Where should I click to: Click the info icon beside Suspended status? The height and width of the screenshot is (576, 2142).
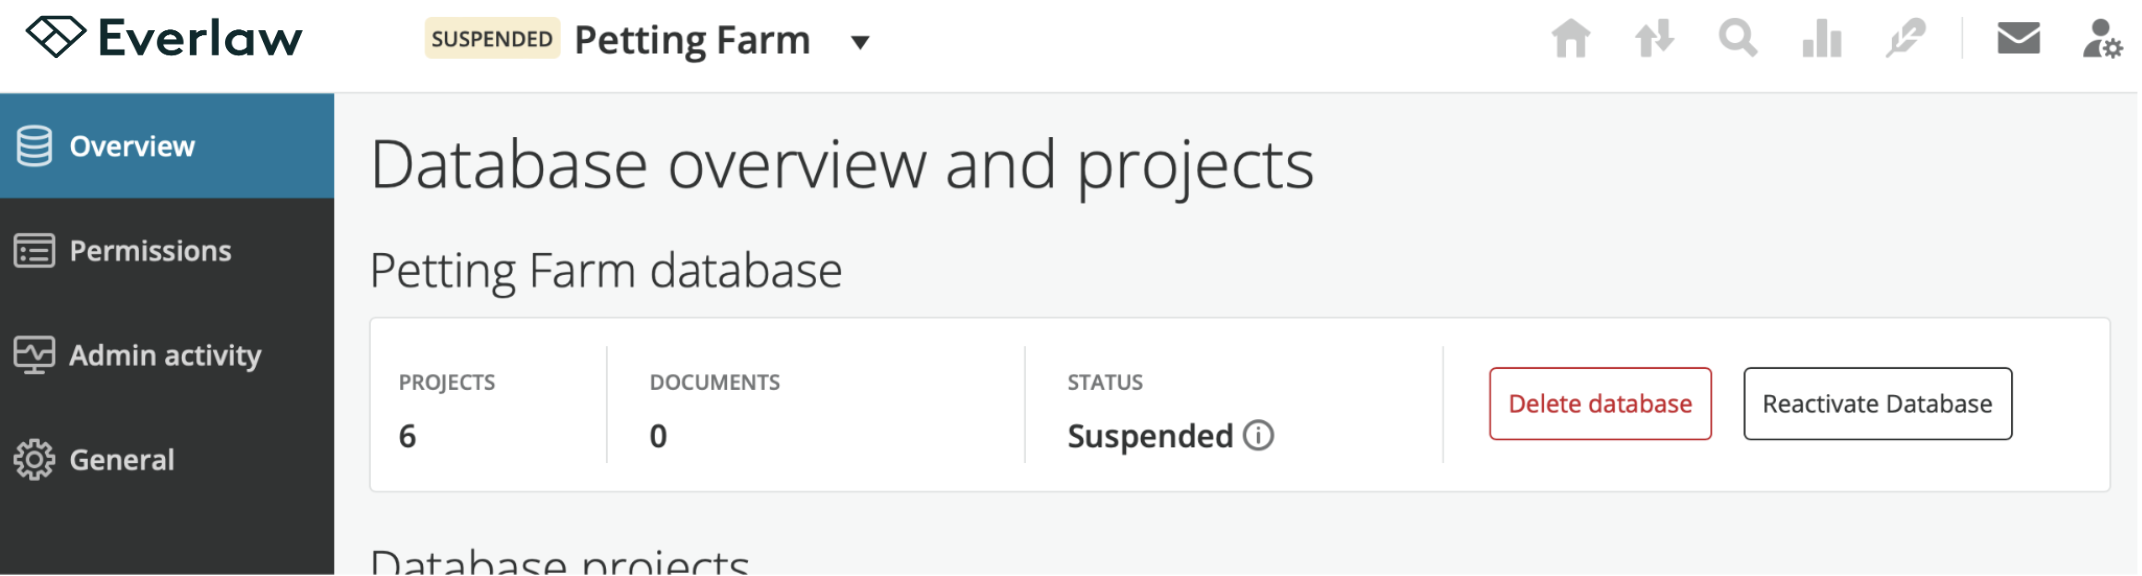[1258, 436]
